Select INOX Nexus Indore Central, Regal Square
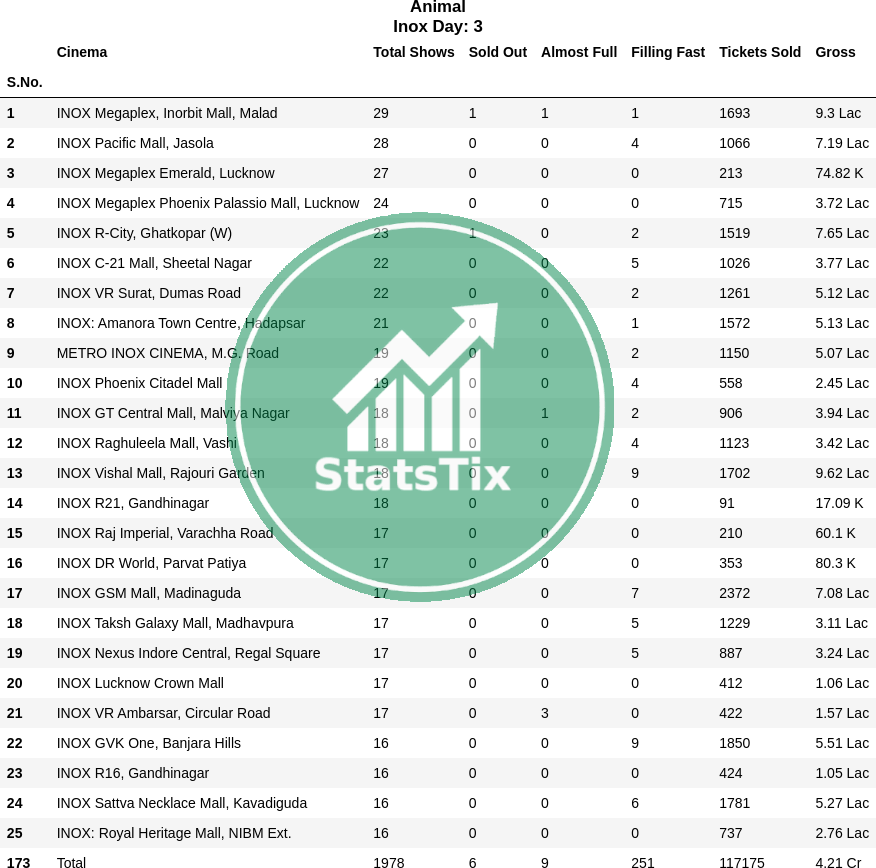This screenshot has height=868, width=876. [188, 654]
